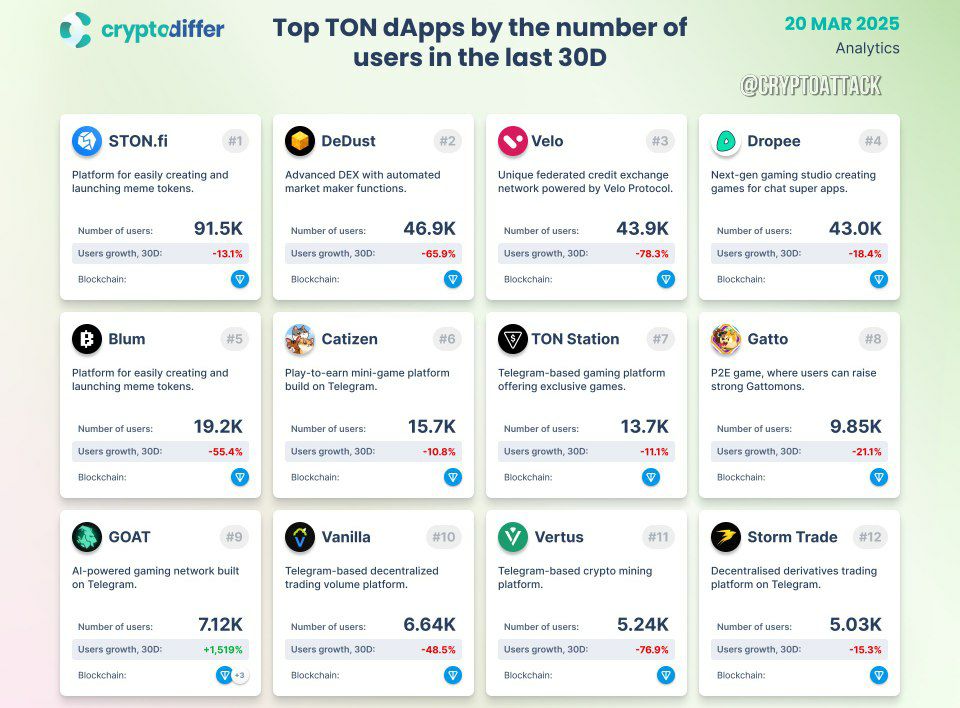Click the Velo pink logo icon

[513, 141]
